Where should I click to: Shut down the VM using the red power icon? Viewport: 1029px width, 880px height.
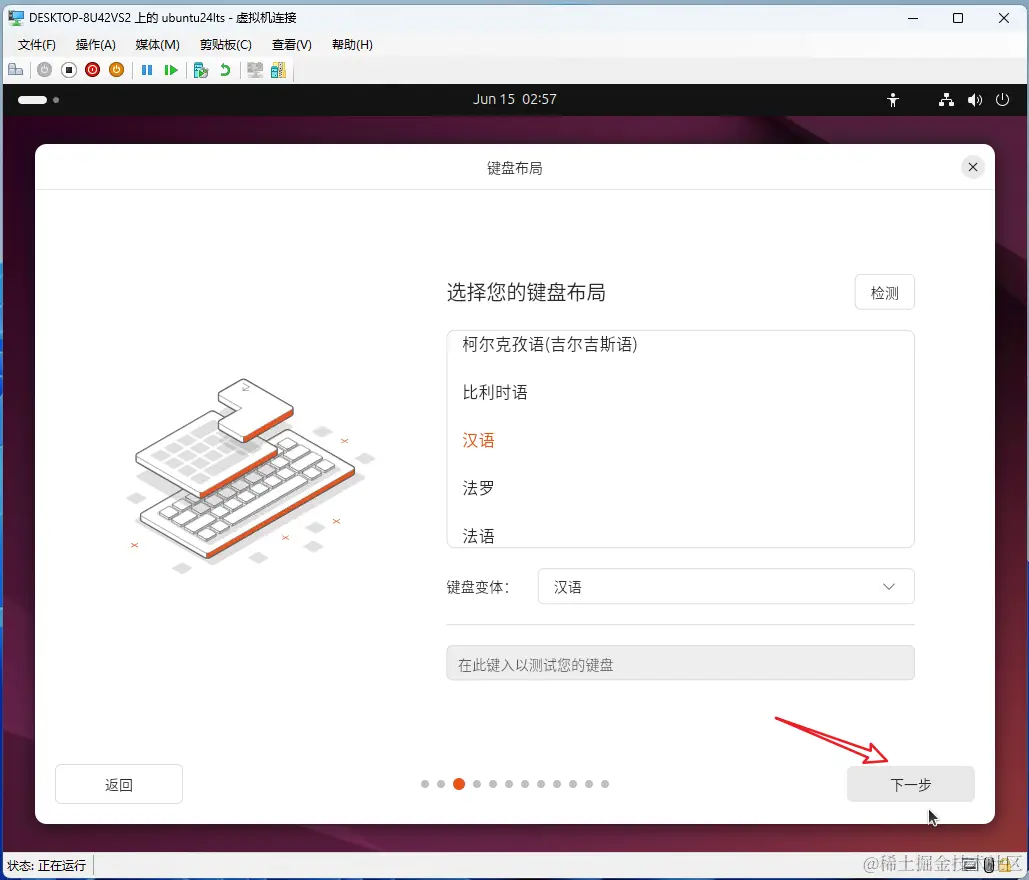coord(93,70)
